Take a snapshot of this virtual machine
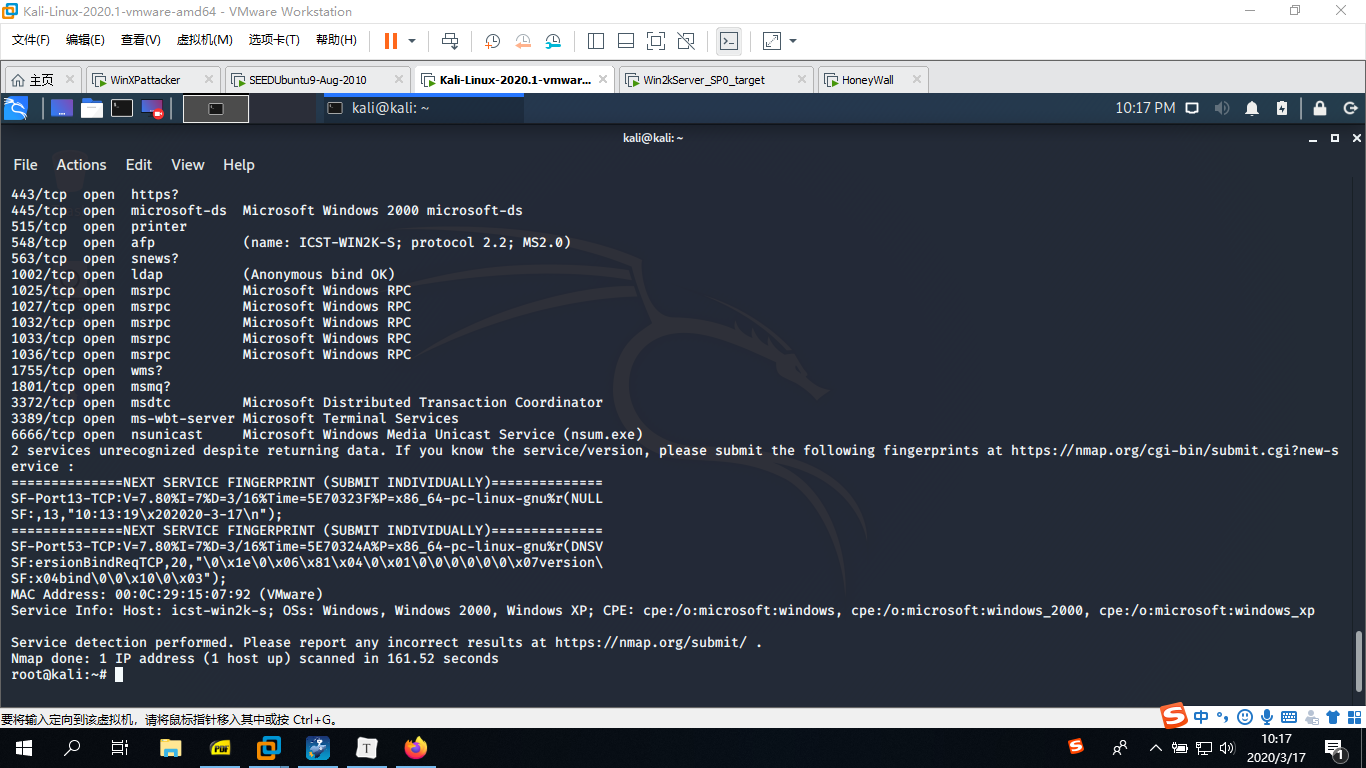 [x=493, y=41]
